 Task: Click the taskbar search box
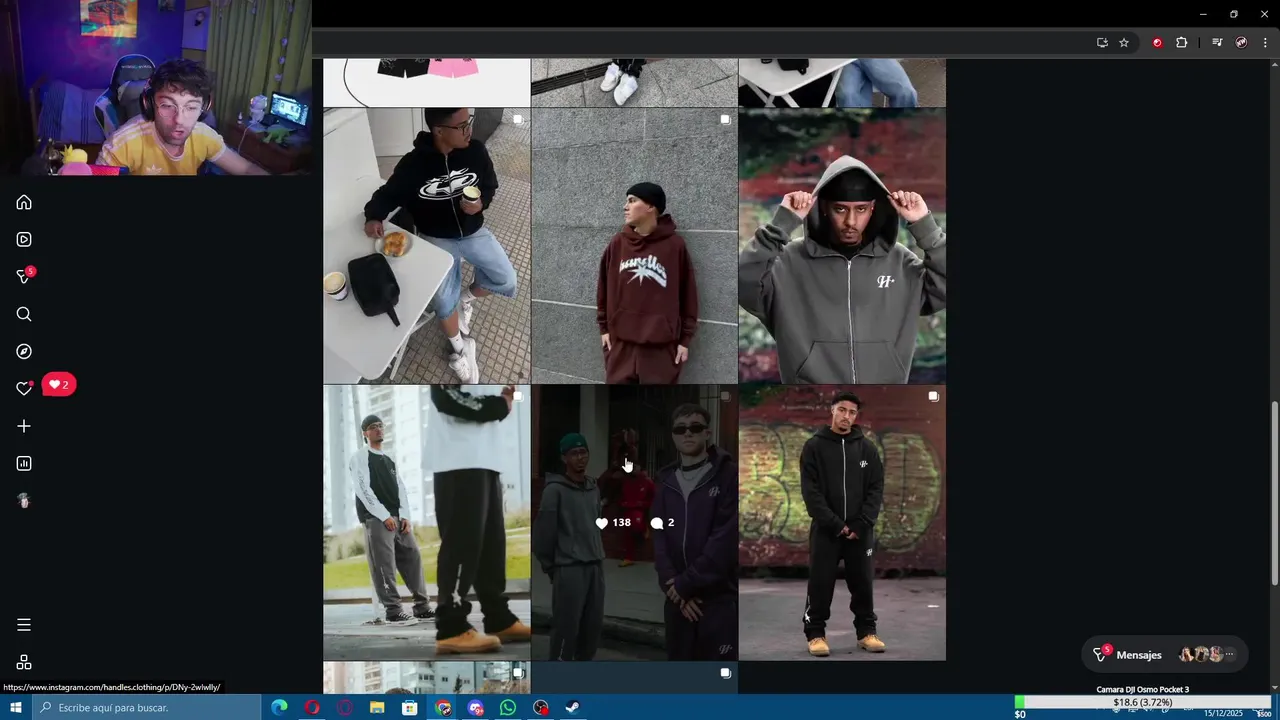(x=147, y=708)
